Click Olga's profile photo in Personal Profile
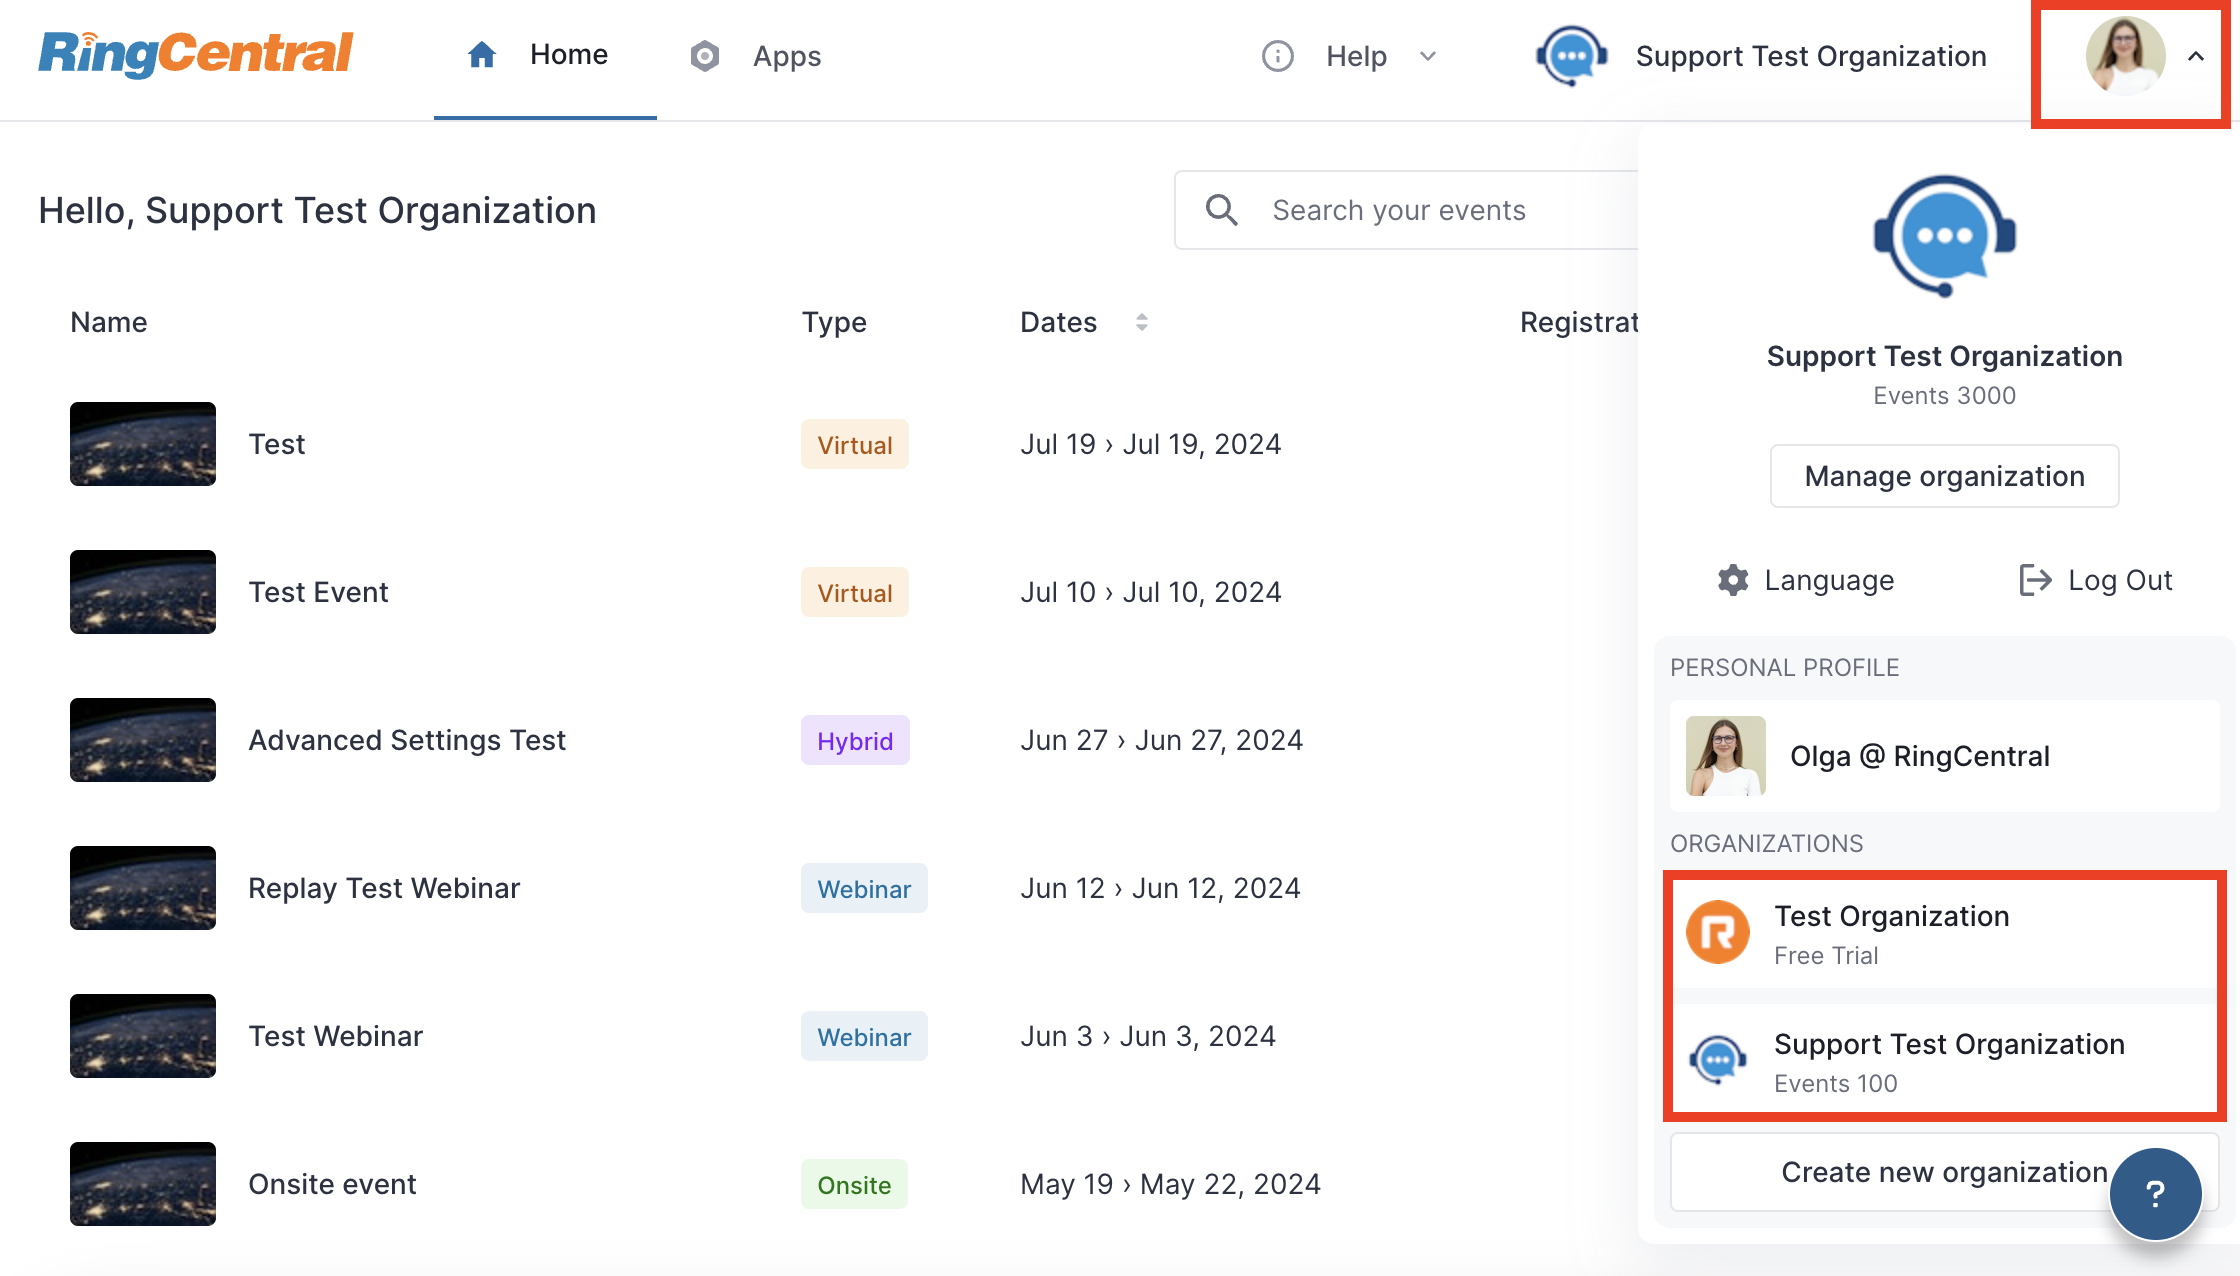This screenshot has height=1276, width=2240. point(1726,756)
